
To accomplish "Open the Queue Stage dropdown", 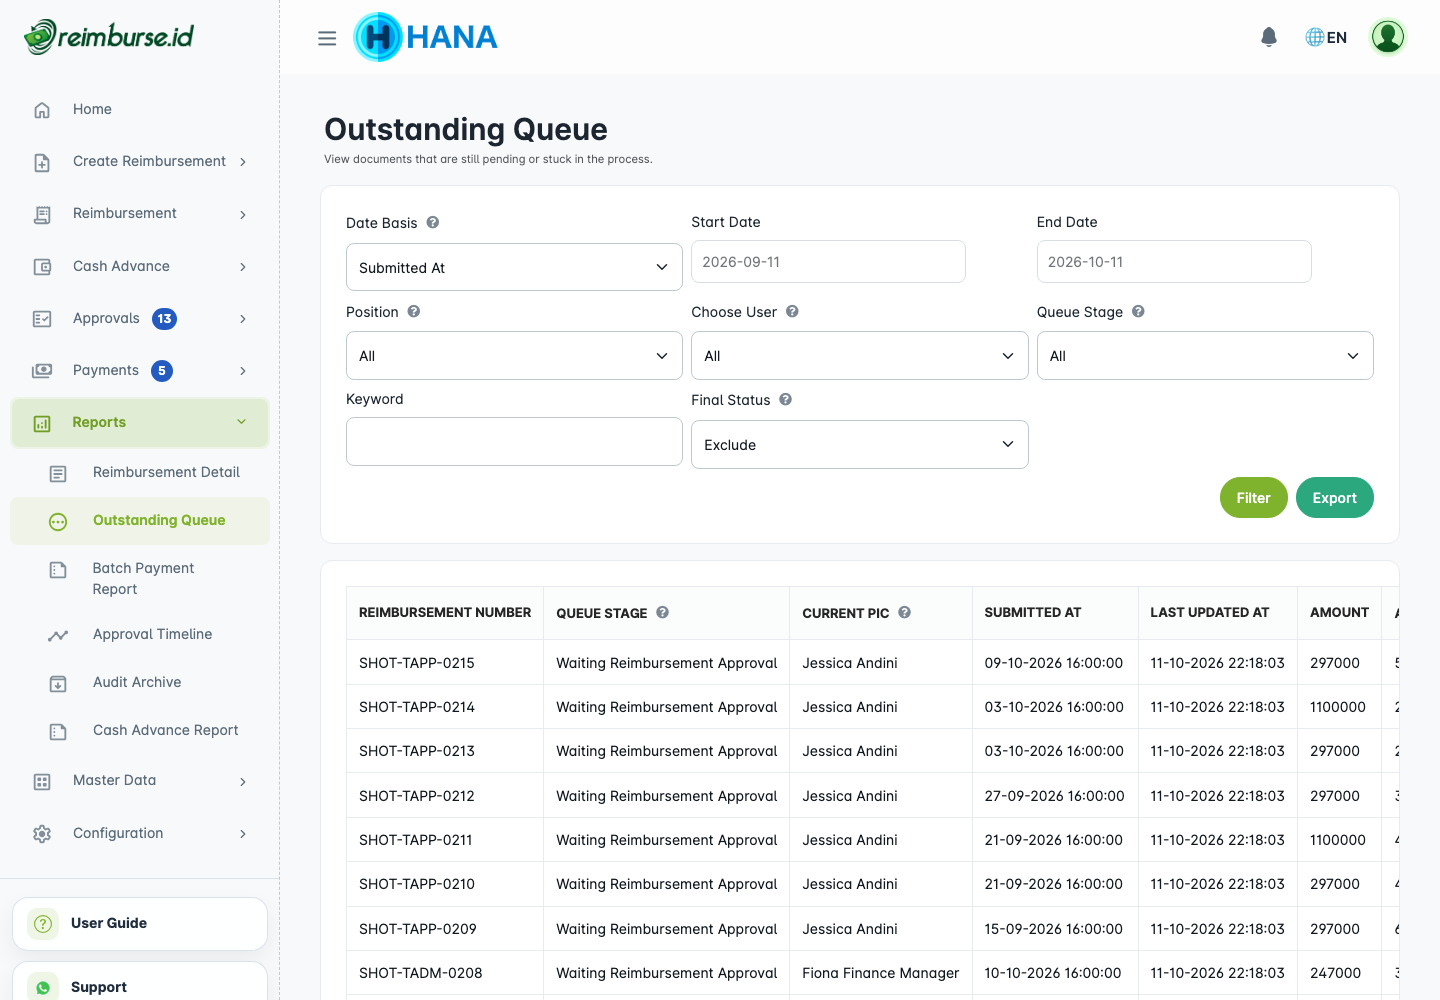I will point(1205,356).
